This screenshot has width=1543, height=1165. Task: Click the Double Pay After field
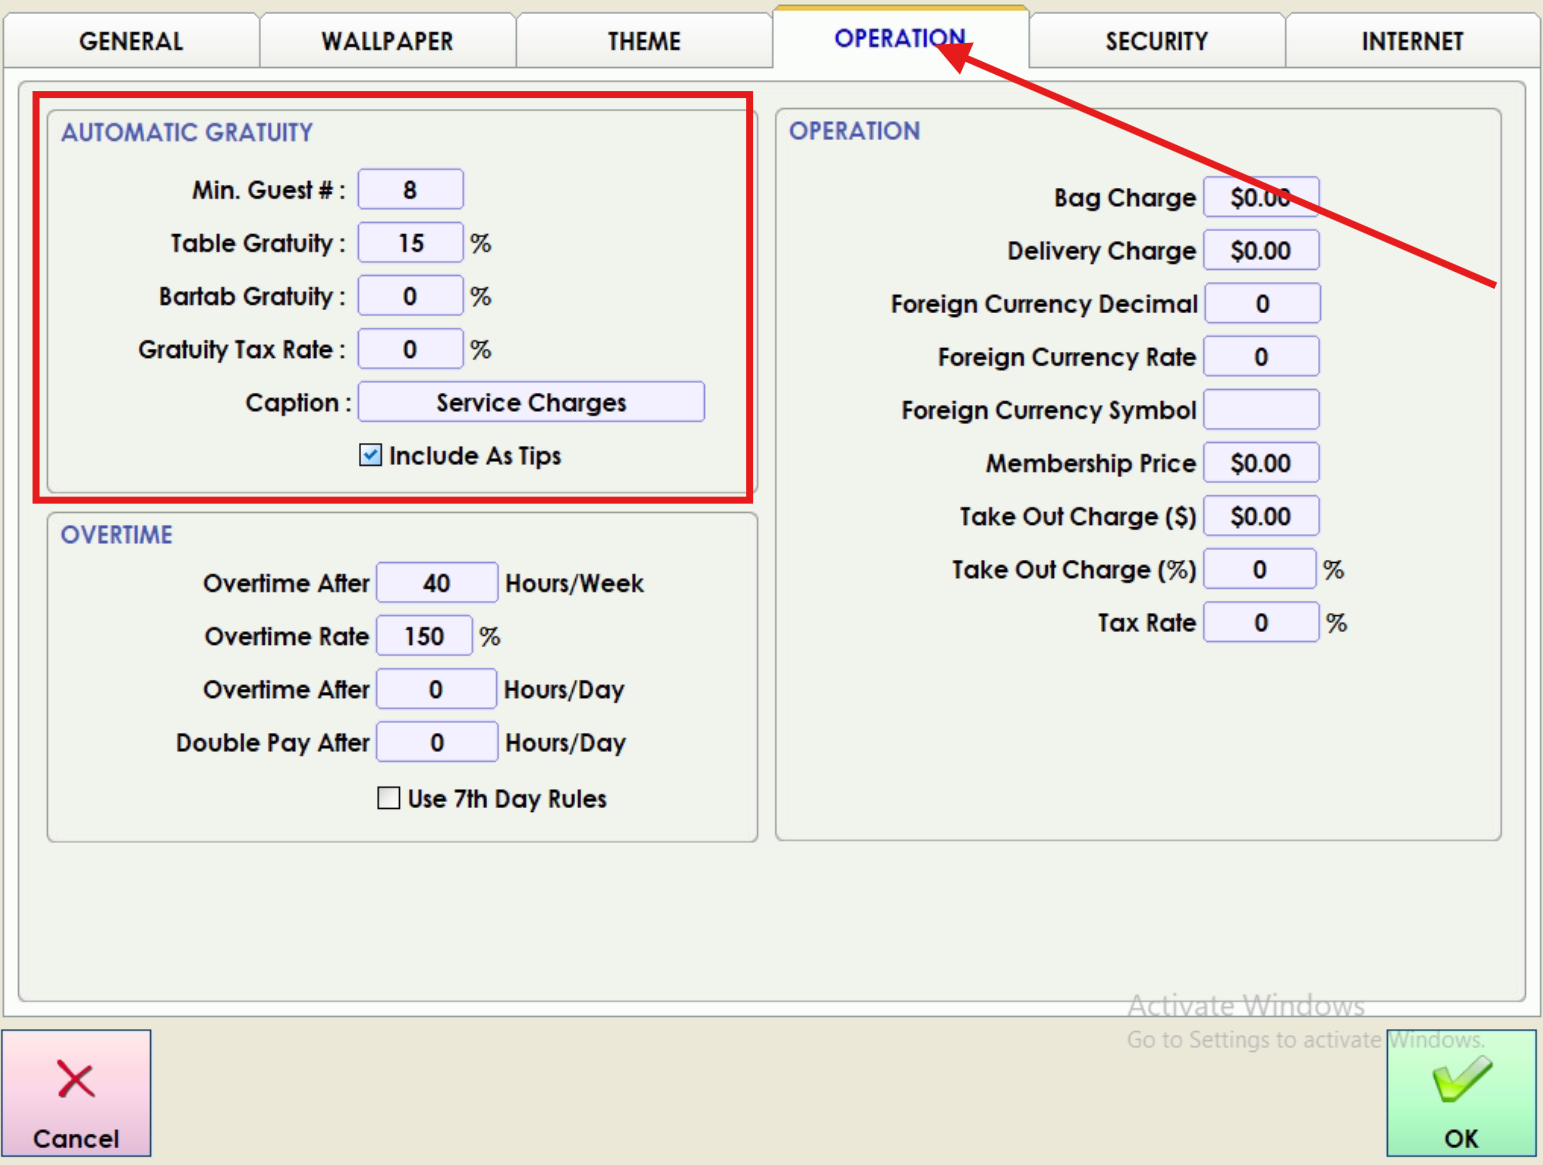point(436,741)
